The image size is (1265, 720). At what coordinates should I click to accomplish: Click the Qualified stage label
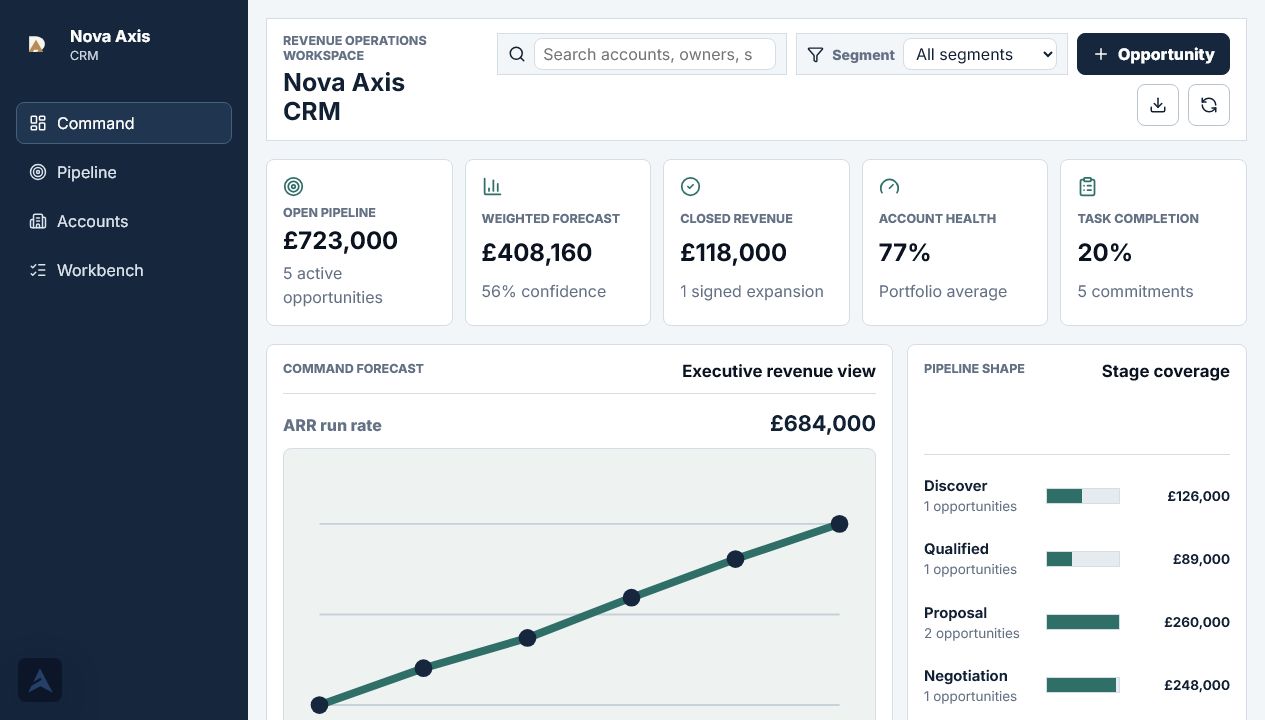pos(956,549)
